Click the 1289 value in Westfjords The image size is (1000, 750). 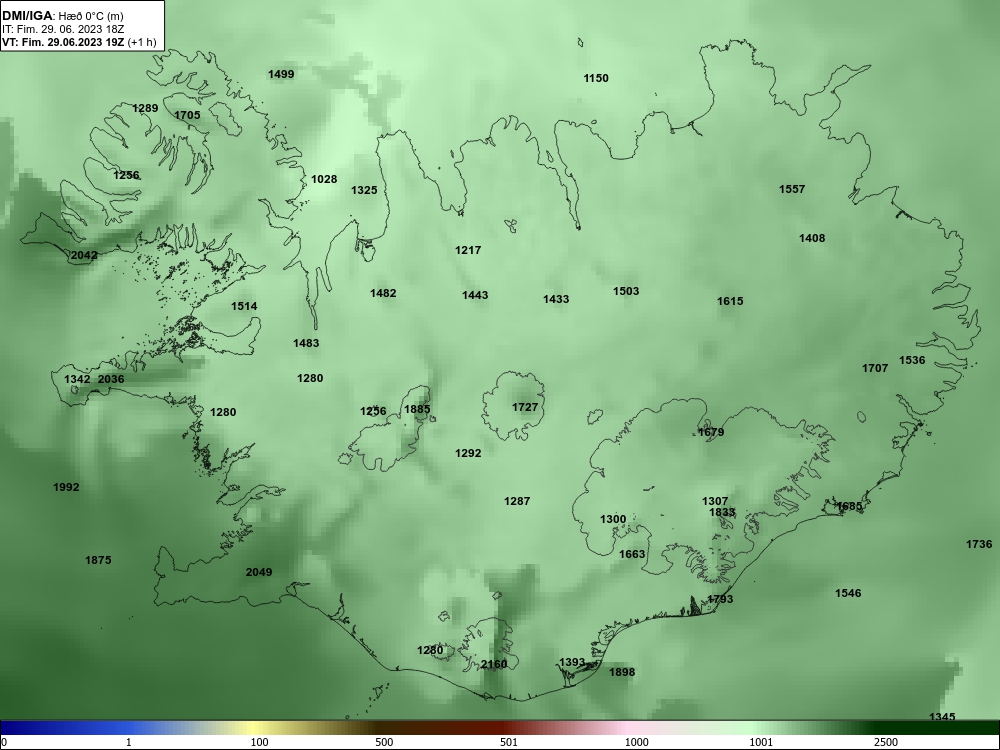coord(145,108)
